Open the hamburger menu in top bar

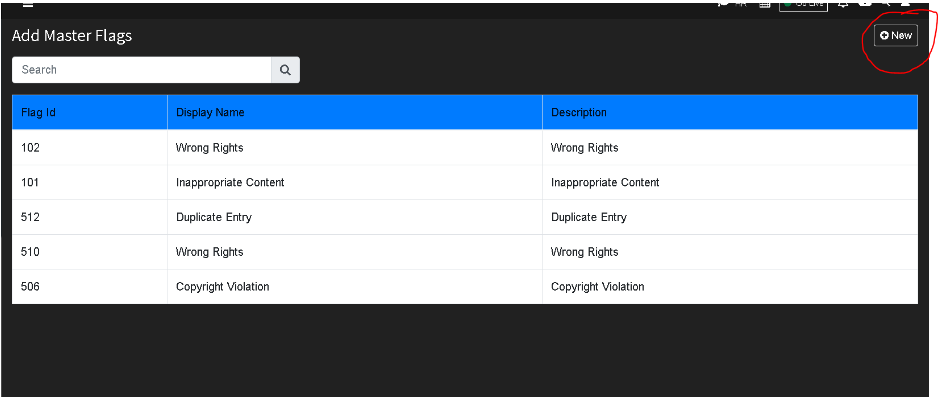[x=28, y=5]
